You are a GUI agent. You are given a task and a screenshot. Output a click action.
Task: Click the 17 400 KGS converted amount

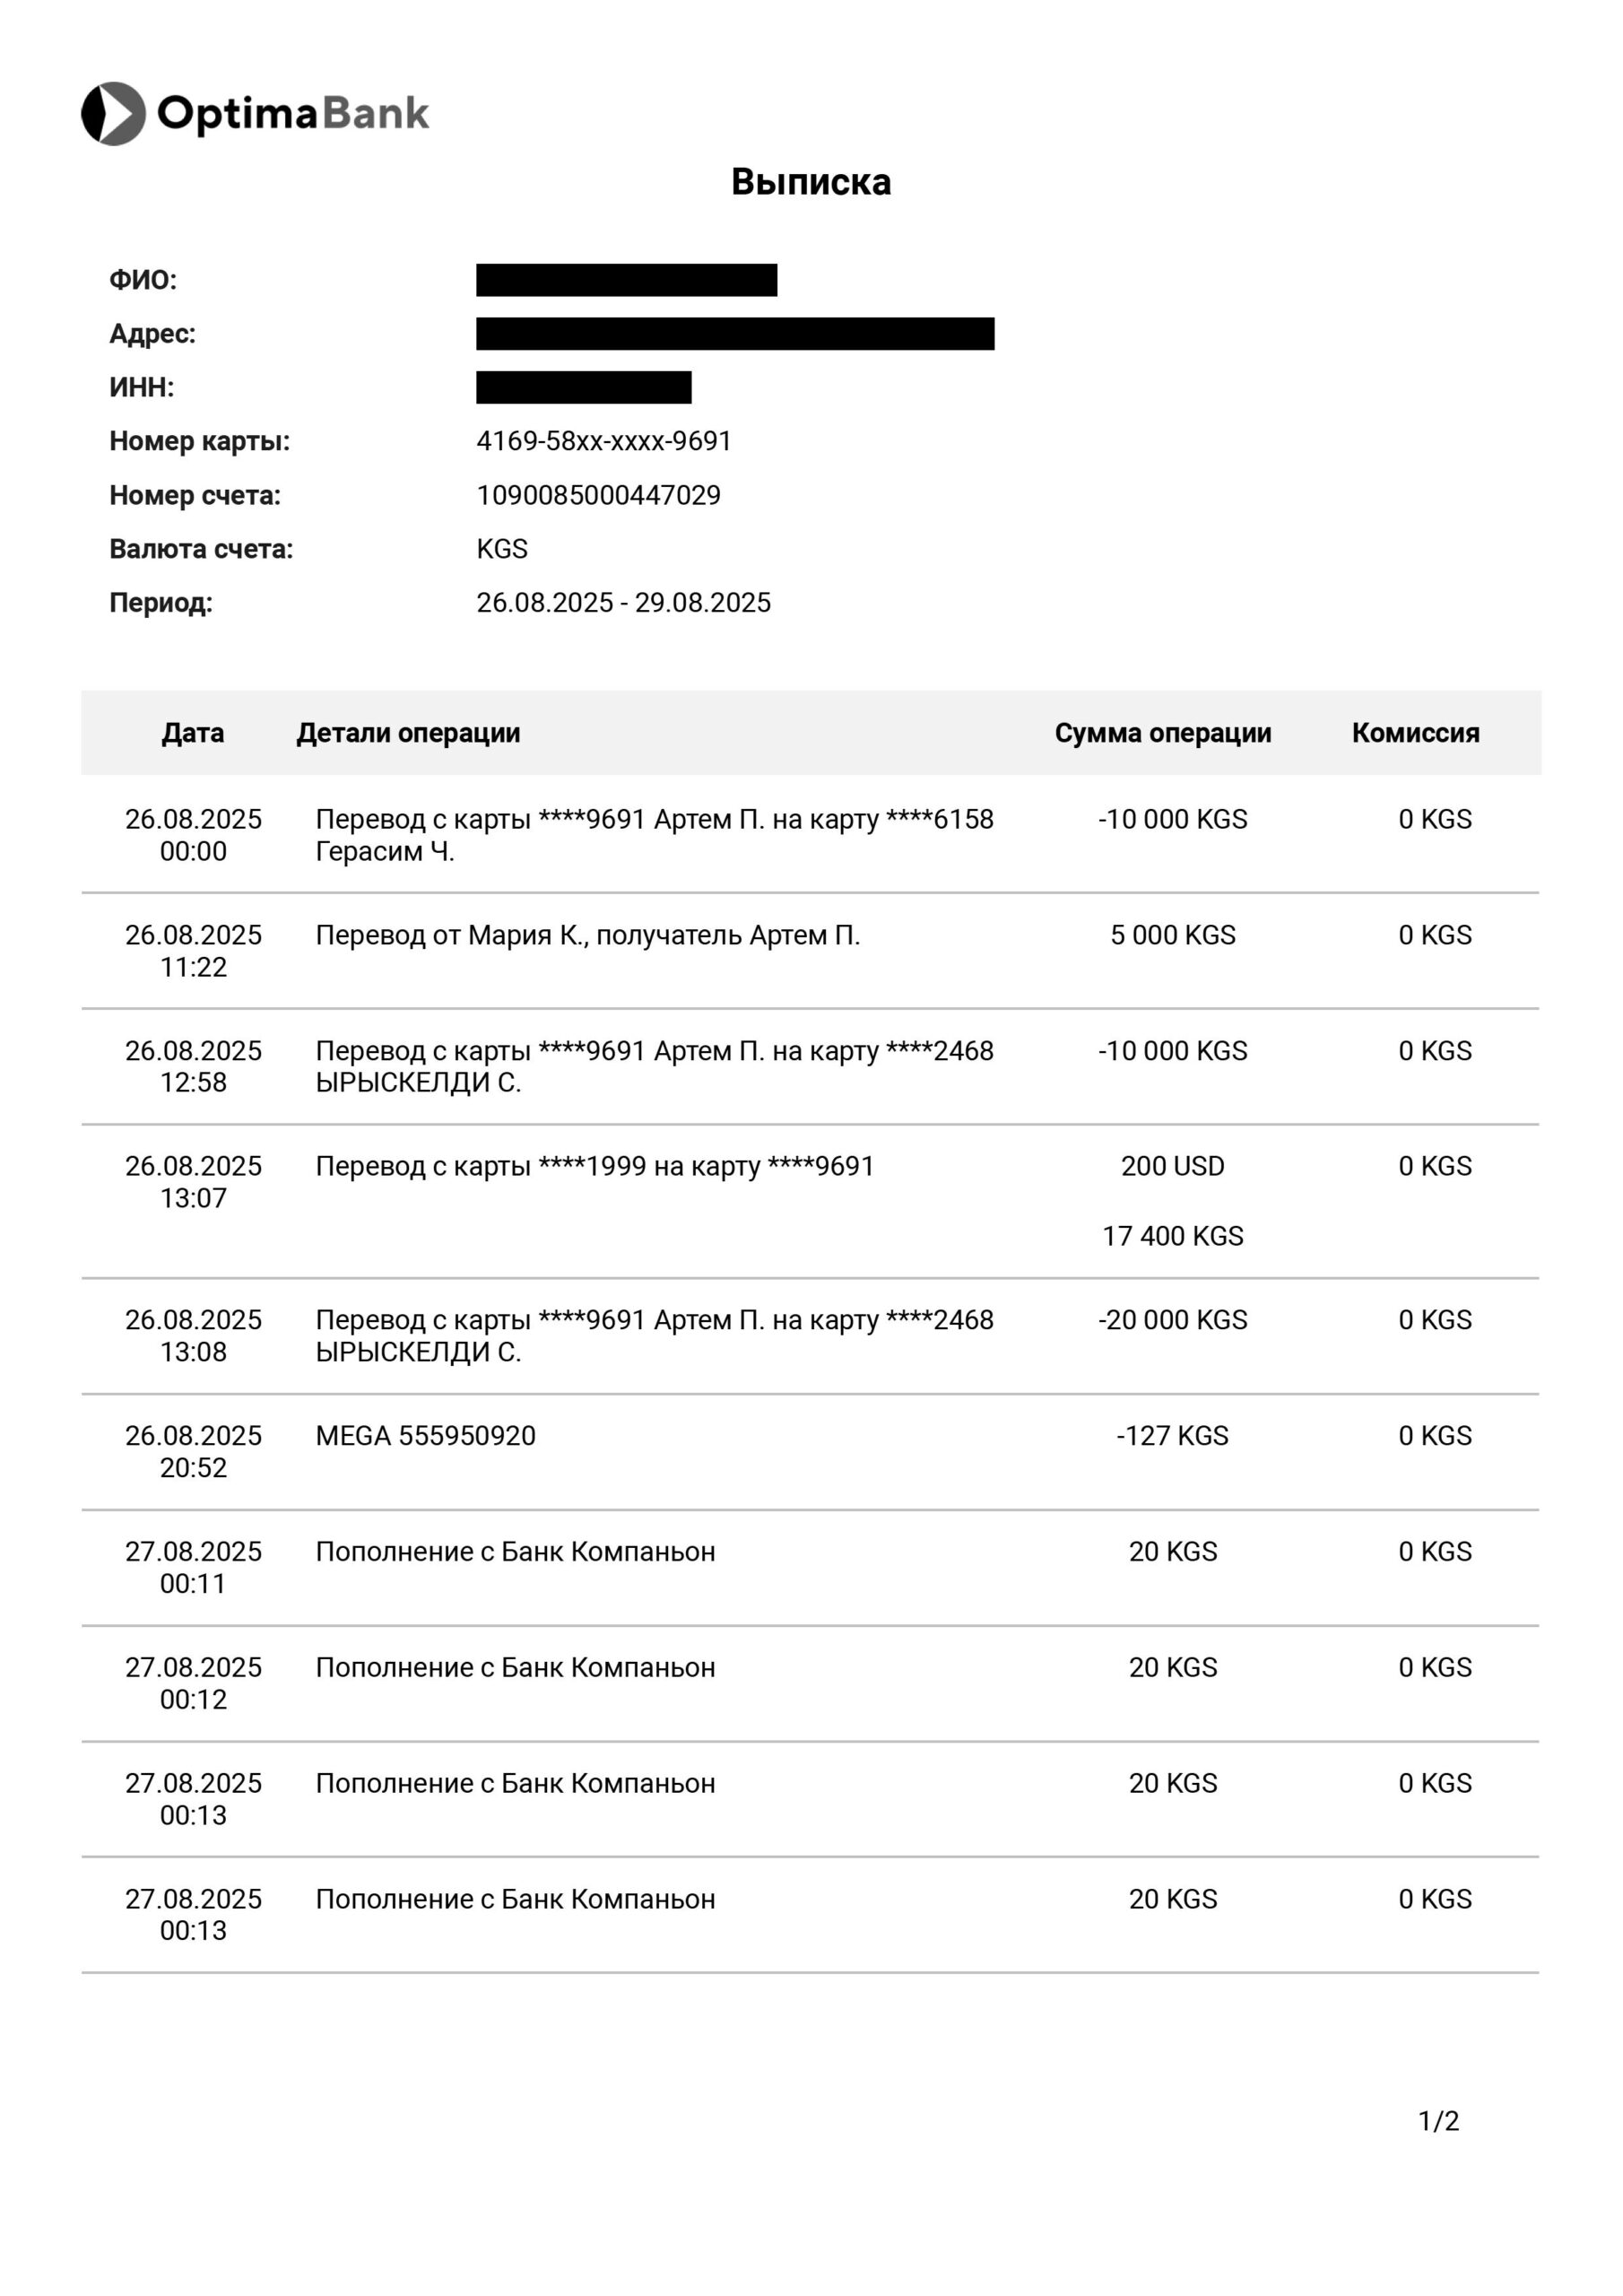pos(1172,1236)
